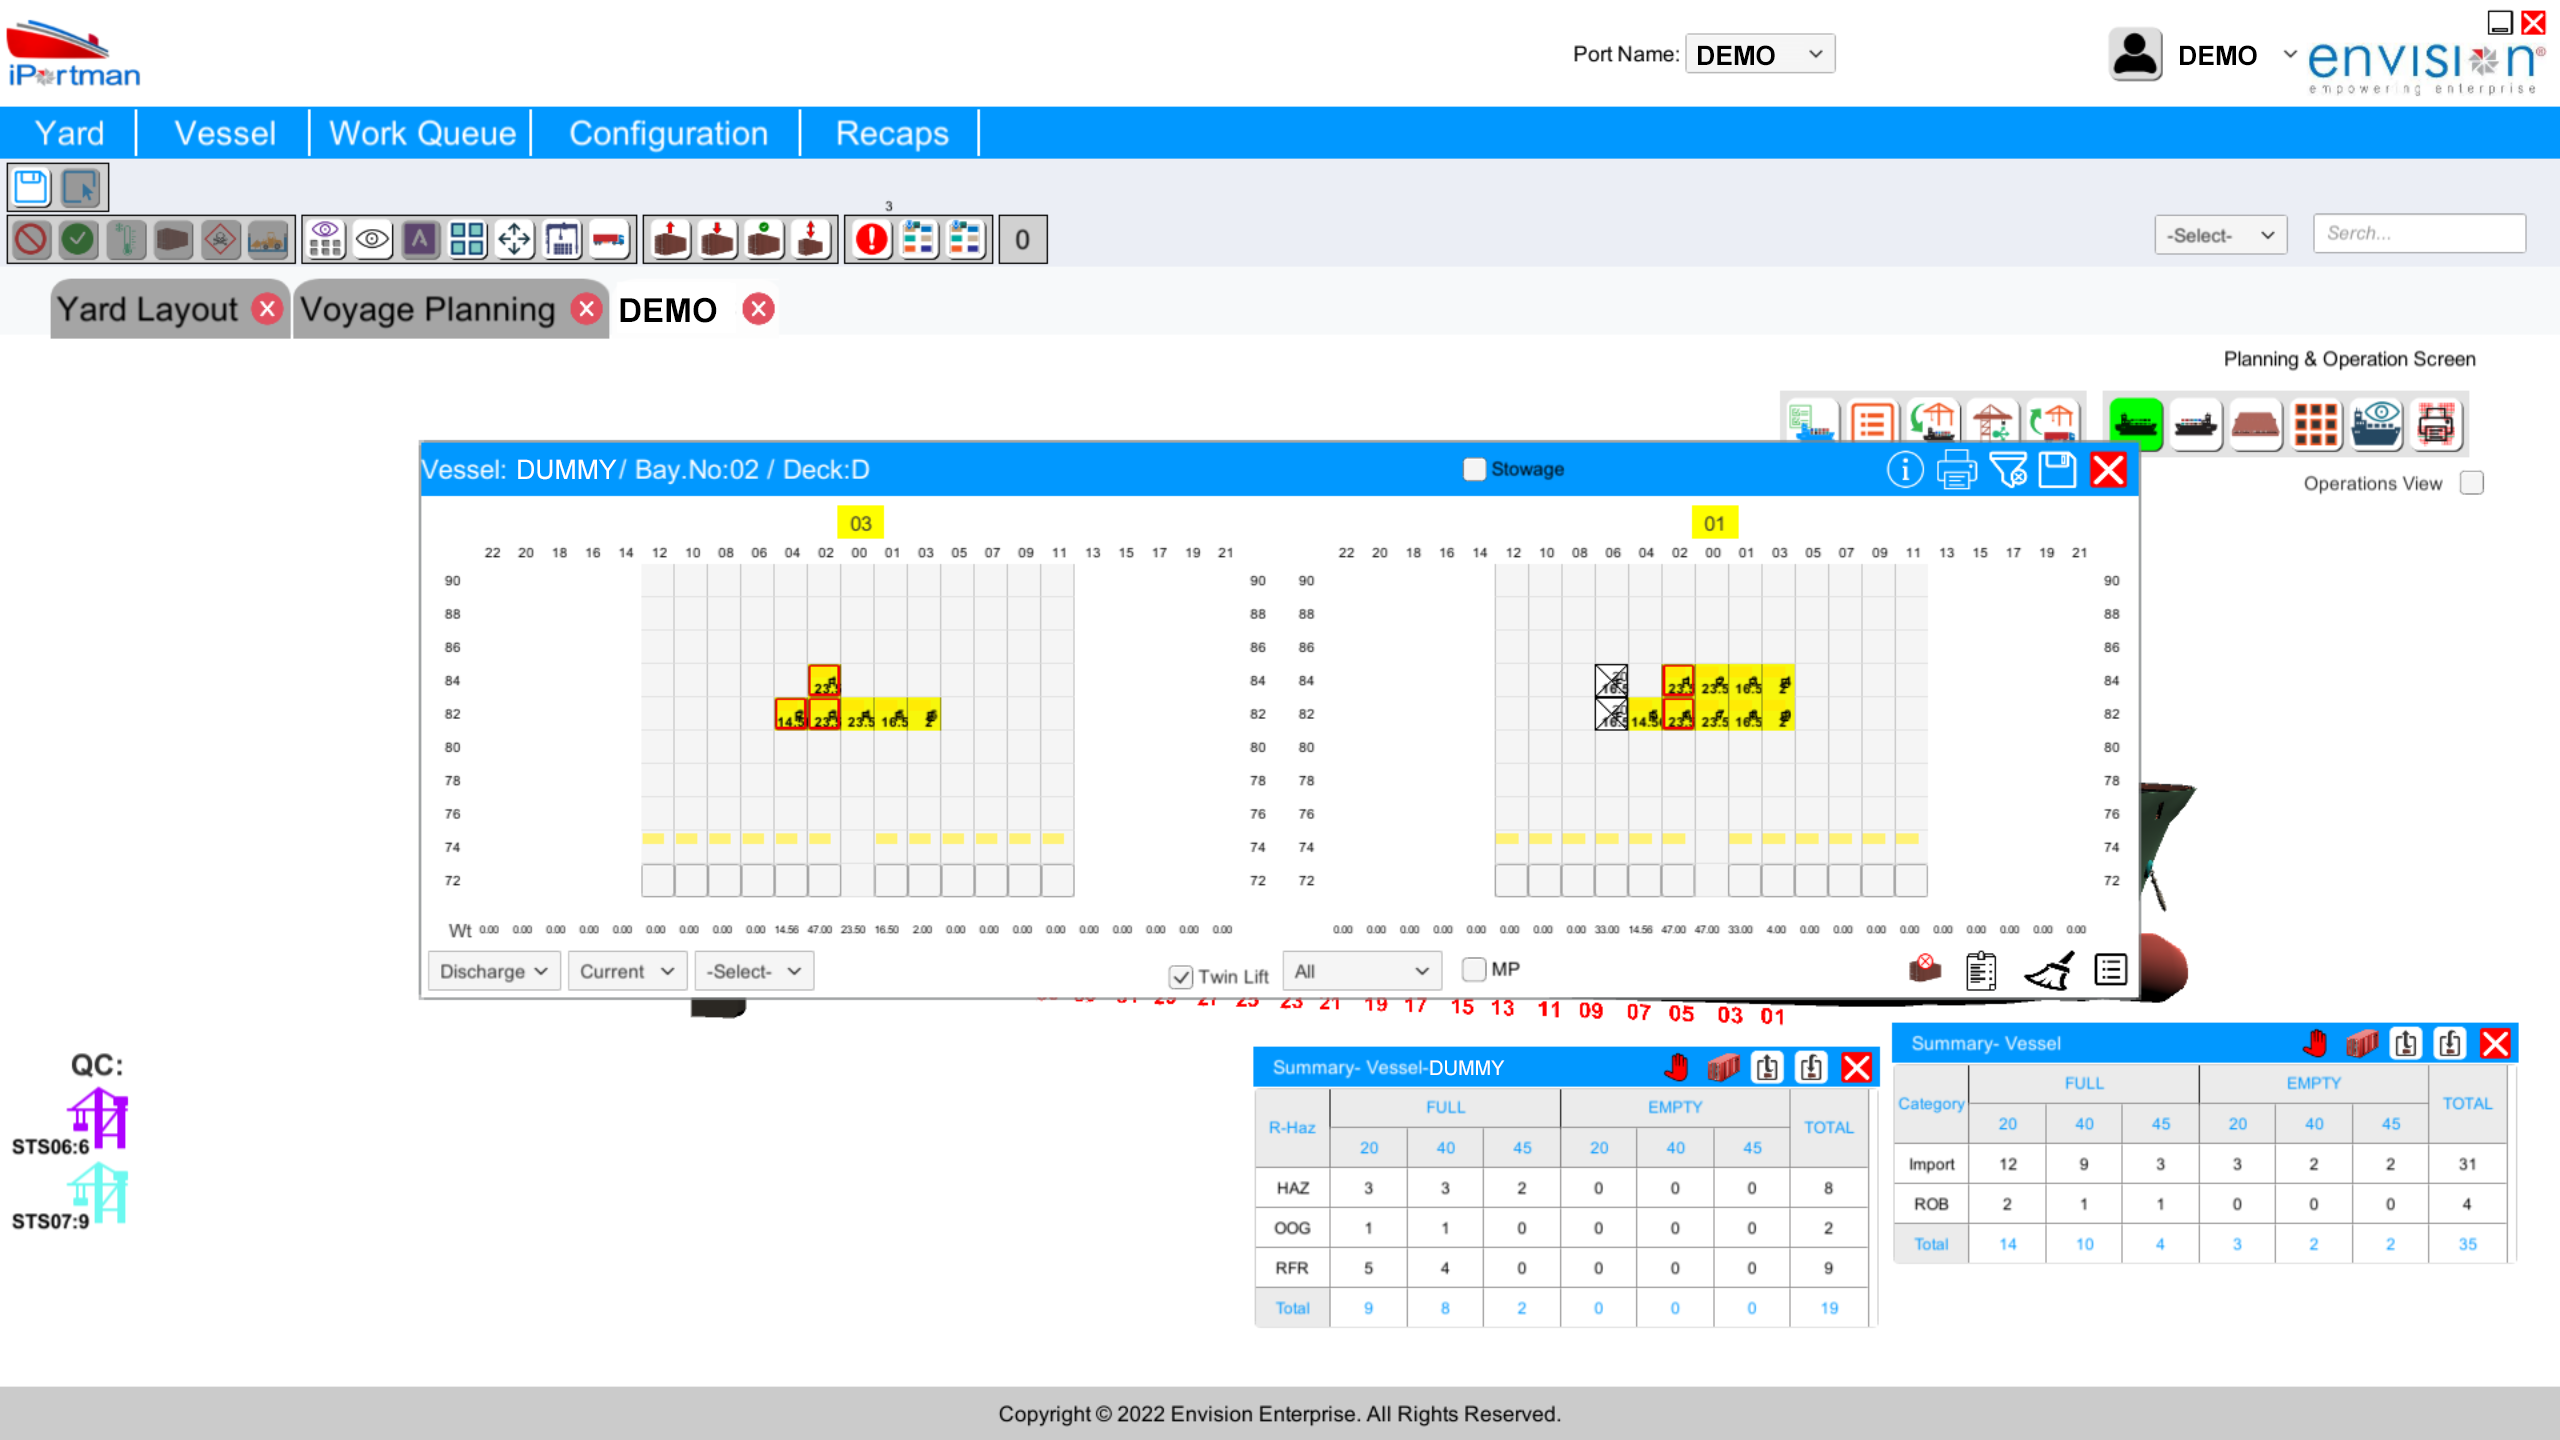Image resolution: width=2560 pixels, height=1440 pixels.
Task: Click the clear filter funnel icon
Action: [x=2007, y=470]
